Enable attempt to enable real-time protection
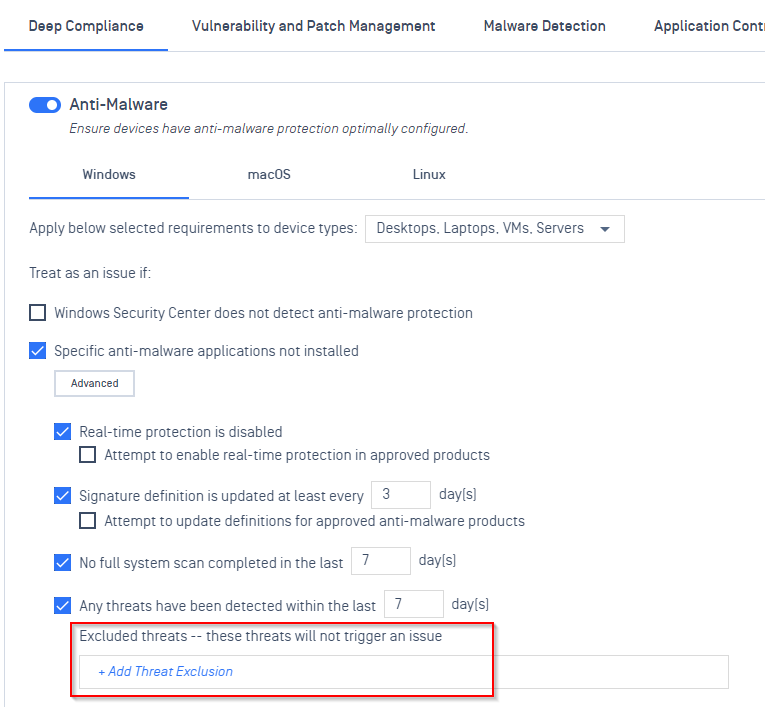Image resolution: width=765 pixels, height=707 pixels. pos(87,455)
